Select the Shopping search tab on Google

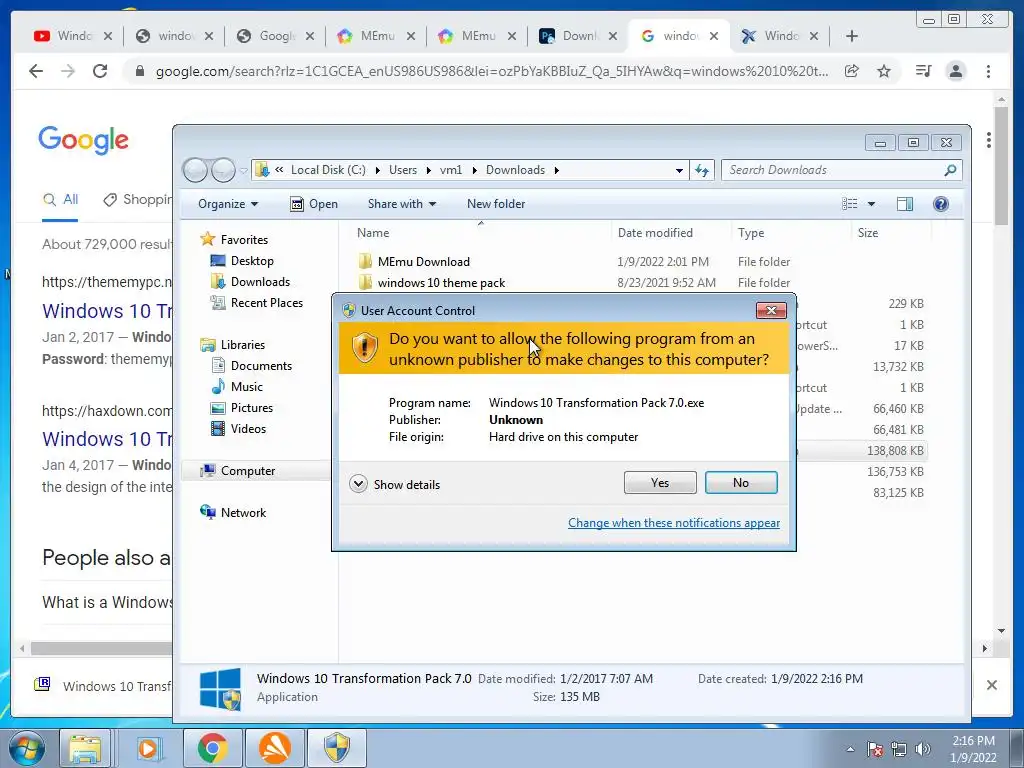tap(138, 200)
